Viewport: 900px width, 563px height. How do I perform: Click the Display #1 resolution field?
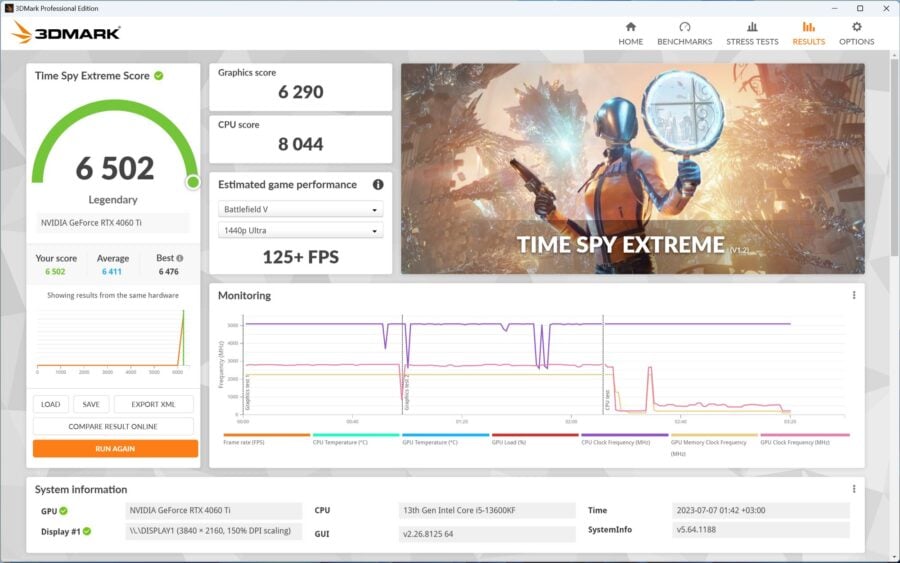(214, 531)
